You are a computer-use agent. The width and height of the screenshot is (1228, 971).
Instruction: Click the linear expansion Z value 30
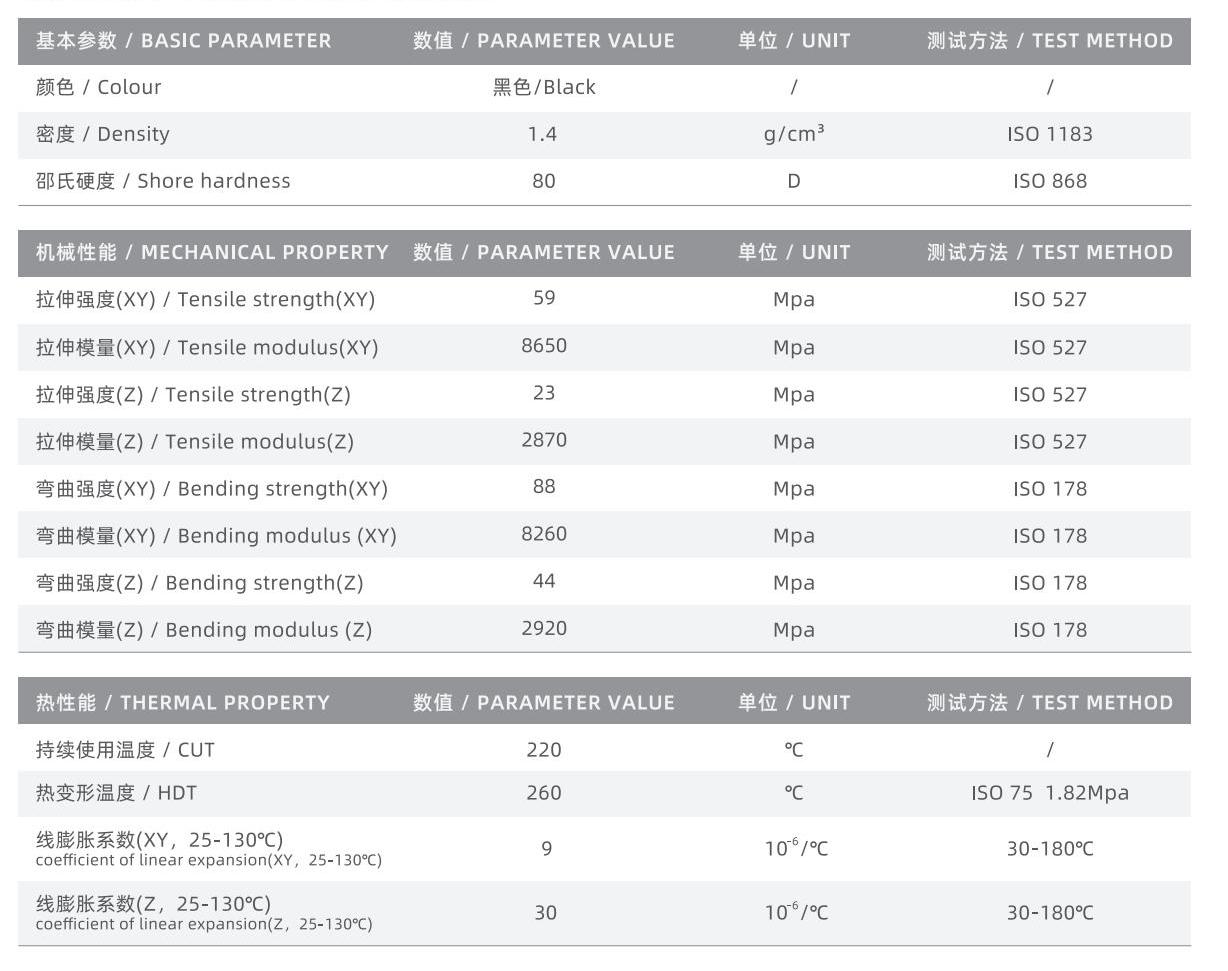pos(545,913)
